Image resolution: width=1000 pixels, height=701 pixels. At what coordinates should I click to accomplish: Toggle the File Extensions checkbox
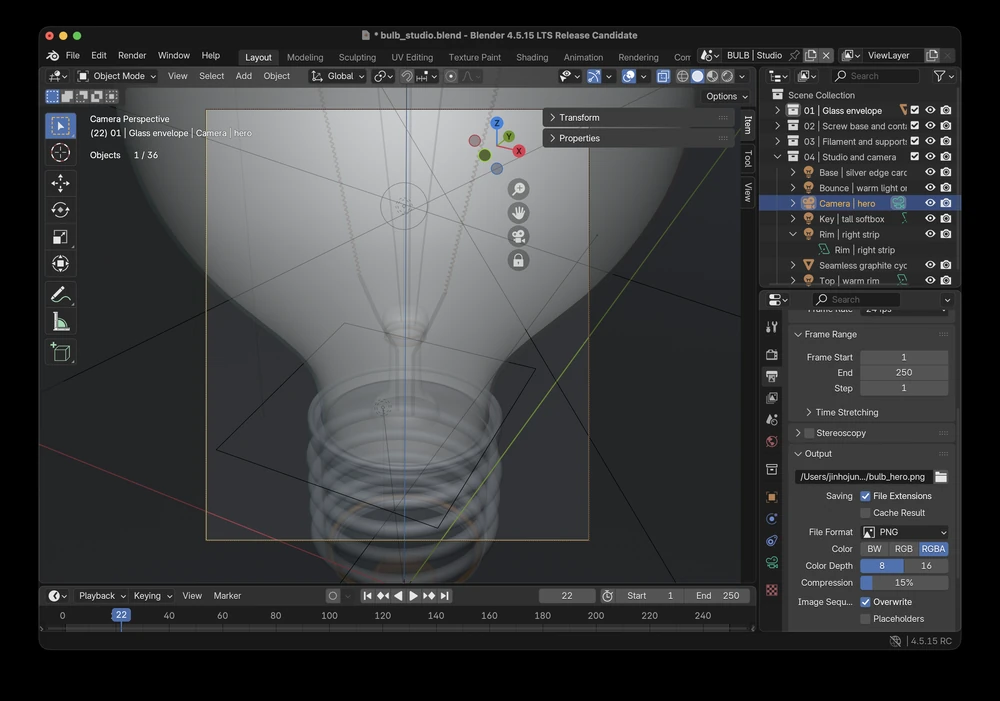[865, 496]
